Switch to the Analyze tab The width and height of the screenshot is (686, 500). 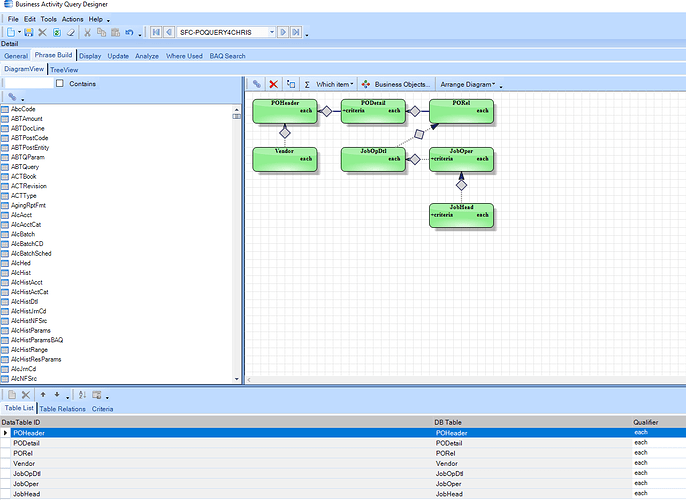point(147,56)
